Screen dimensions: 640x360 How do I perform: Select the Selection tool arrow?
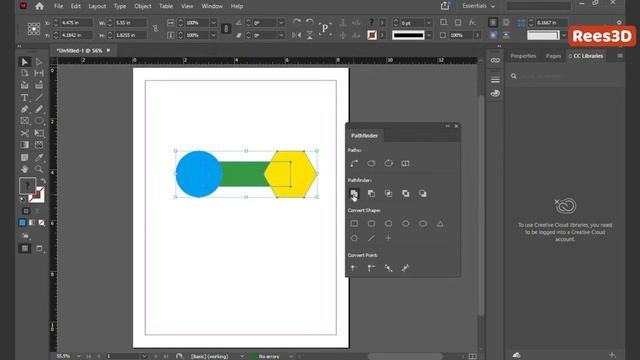coord(25,62)
